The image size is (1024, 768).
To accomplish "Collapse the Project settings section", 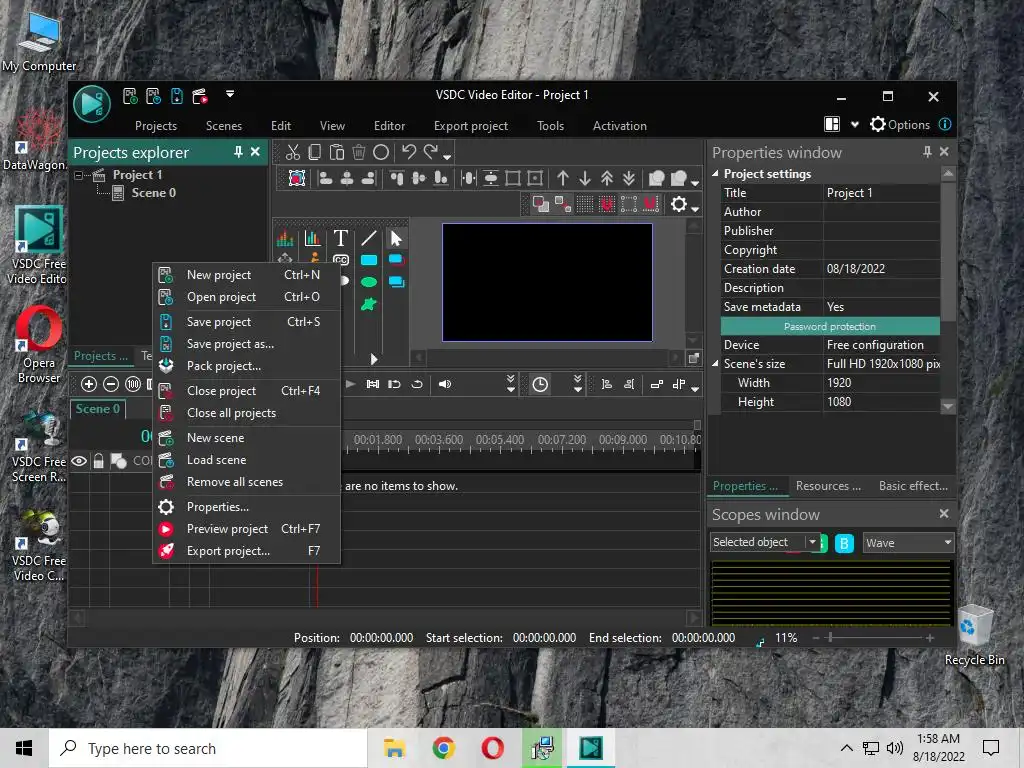I will point(716,174).
